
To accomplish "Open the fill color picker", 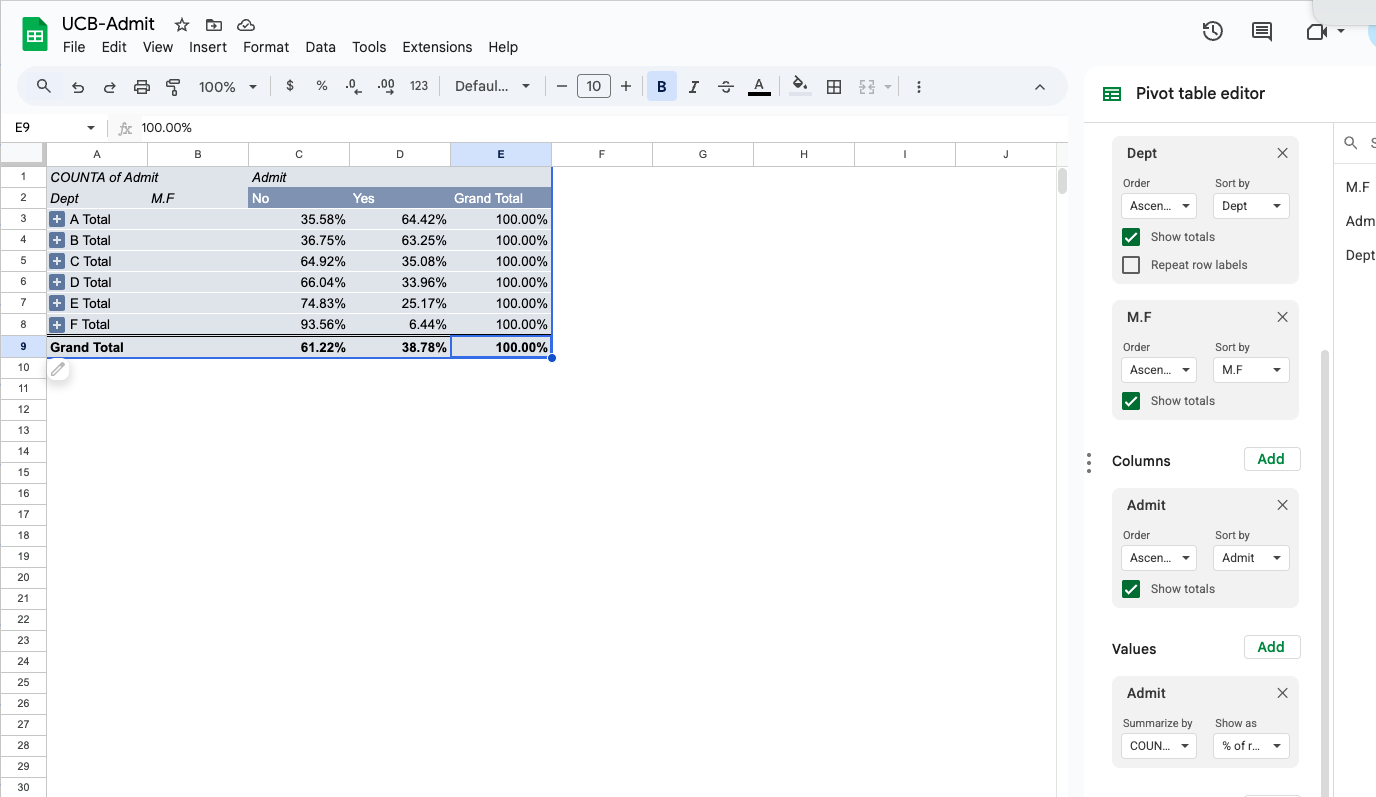I will (799, 87).
